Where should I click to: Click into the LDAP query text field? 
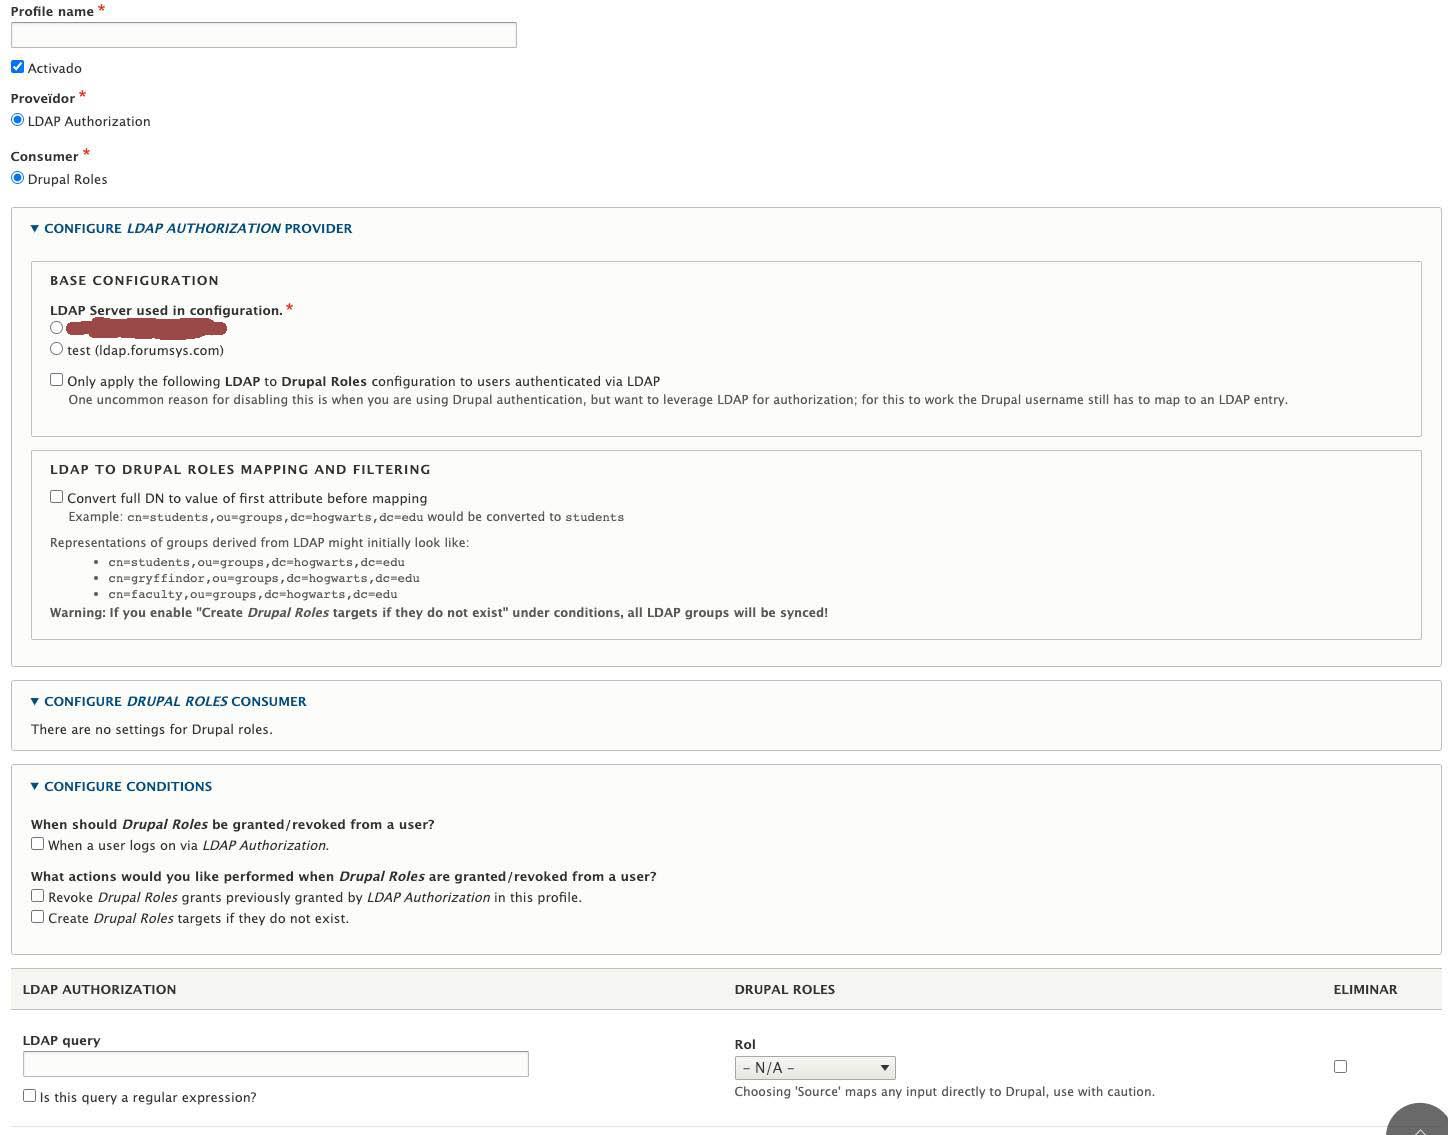pos(275,1064)
